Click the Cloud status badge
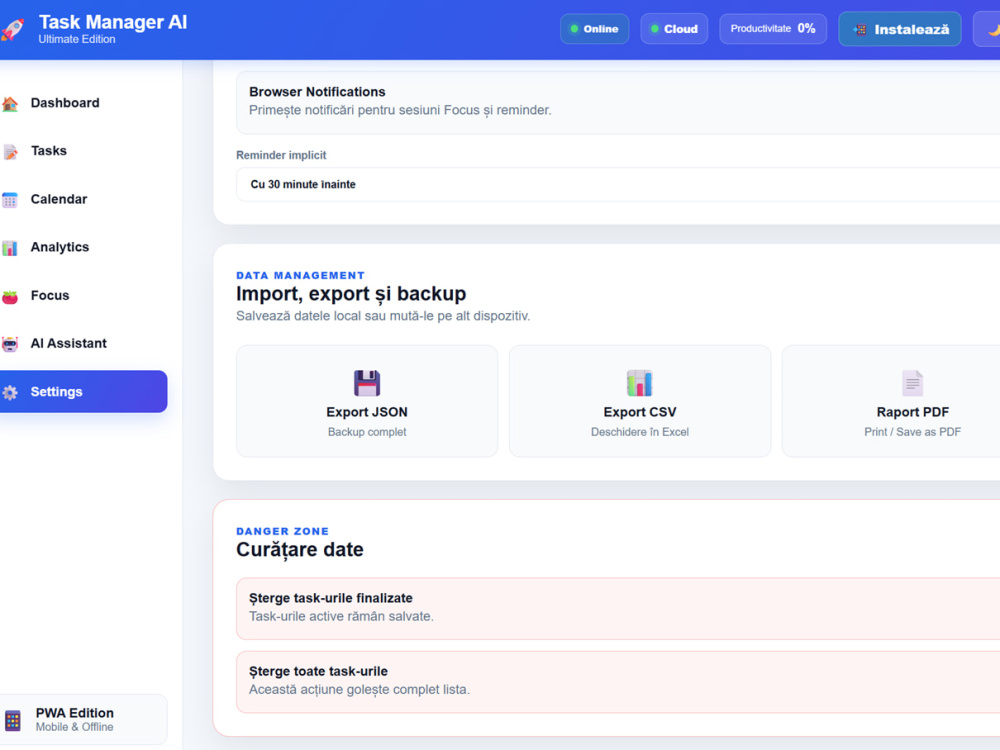 point(674,29)
